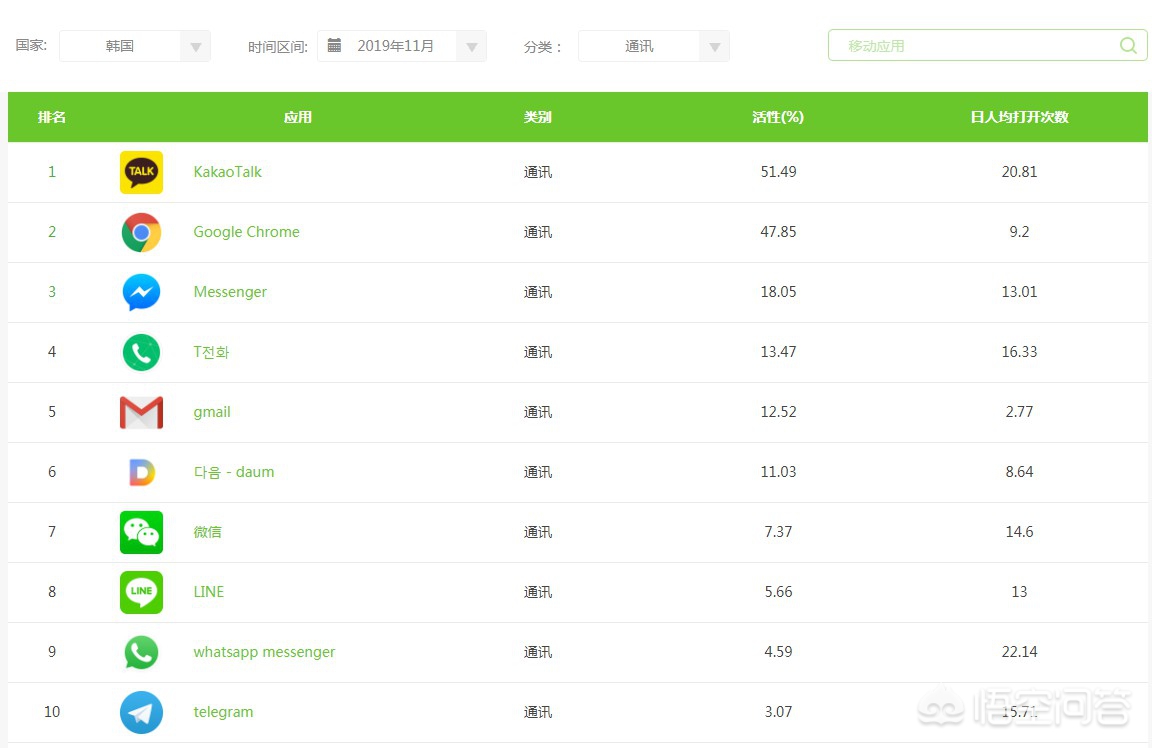The height and width of the screenshot is (748, 1152).
Task: Click the 应用 column header
Action: 298,117
